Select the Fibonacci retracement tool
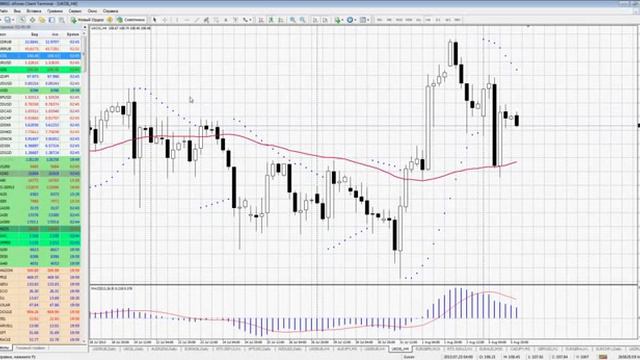The width and height of the screenshot is (640, 360). [x=216, y=20]
